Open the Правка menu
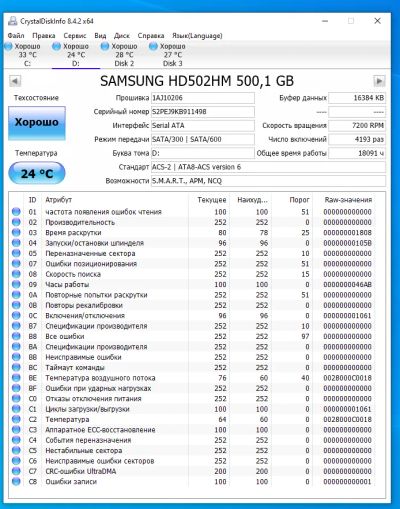Screen dimensions: 400x509 click(44, 36)
